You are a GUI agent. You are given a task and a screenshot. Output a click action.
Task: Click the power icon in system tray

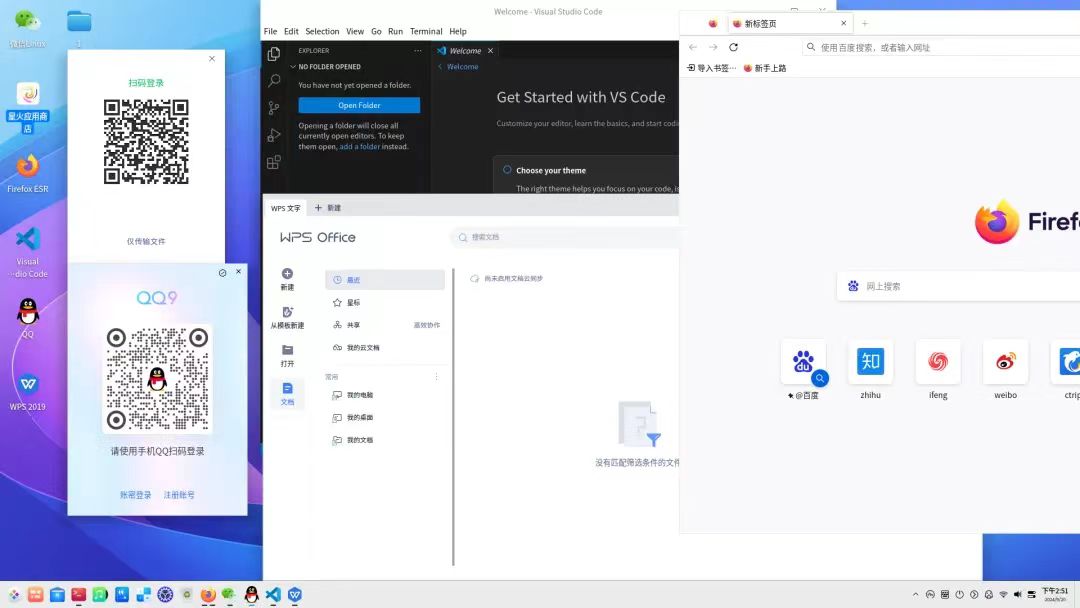(x=959, y=594)
